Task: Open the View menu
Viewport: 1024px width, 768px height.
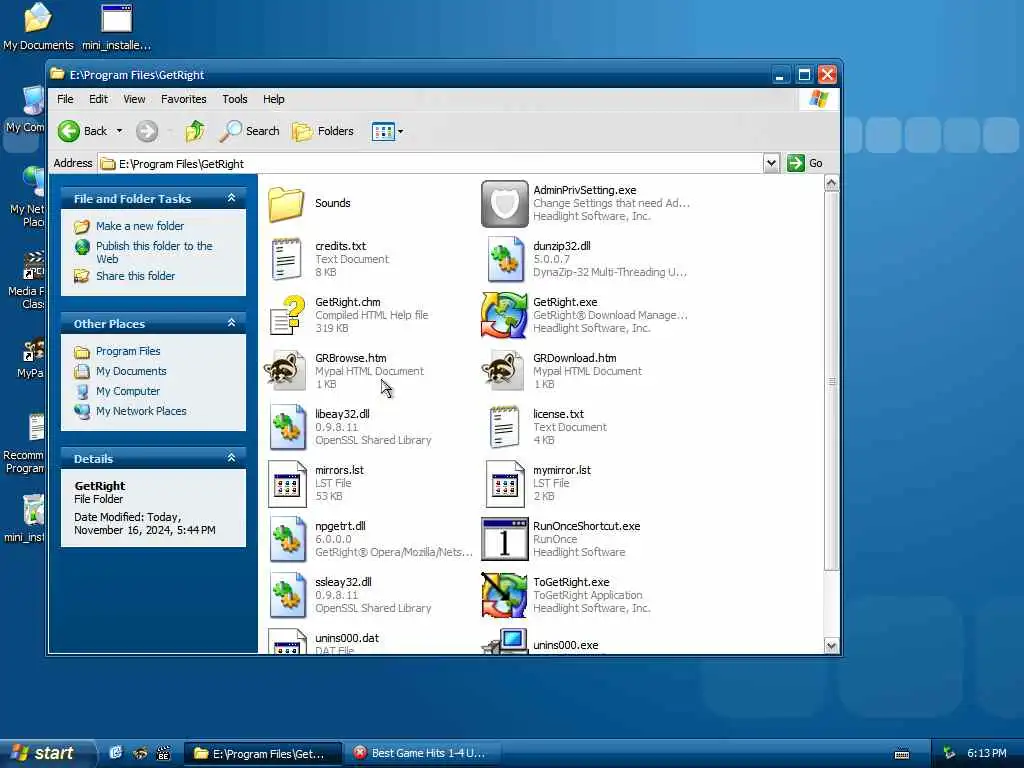Action: (134, 99)
